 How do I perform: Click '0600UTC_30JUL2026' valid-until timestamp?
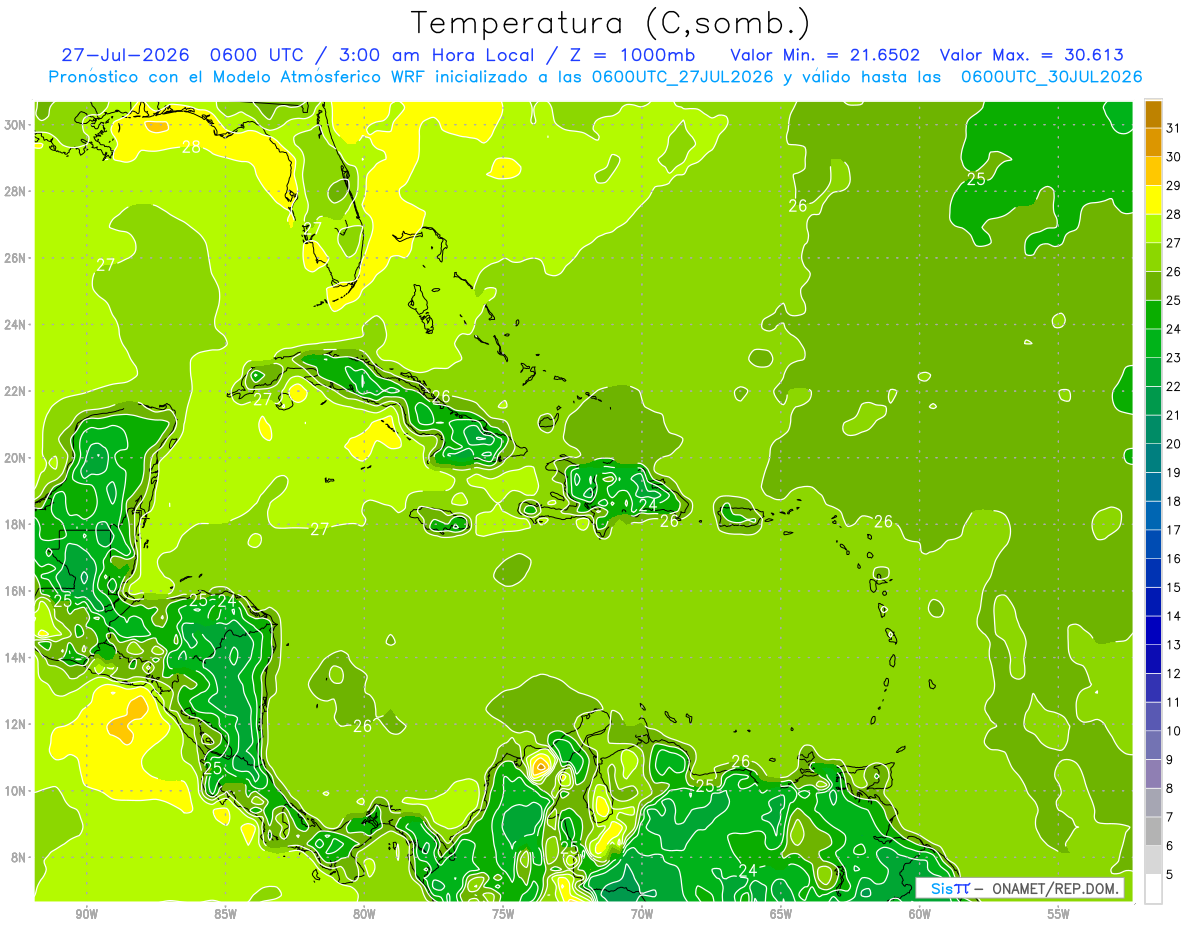coord(1051,76)
